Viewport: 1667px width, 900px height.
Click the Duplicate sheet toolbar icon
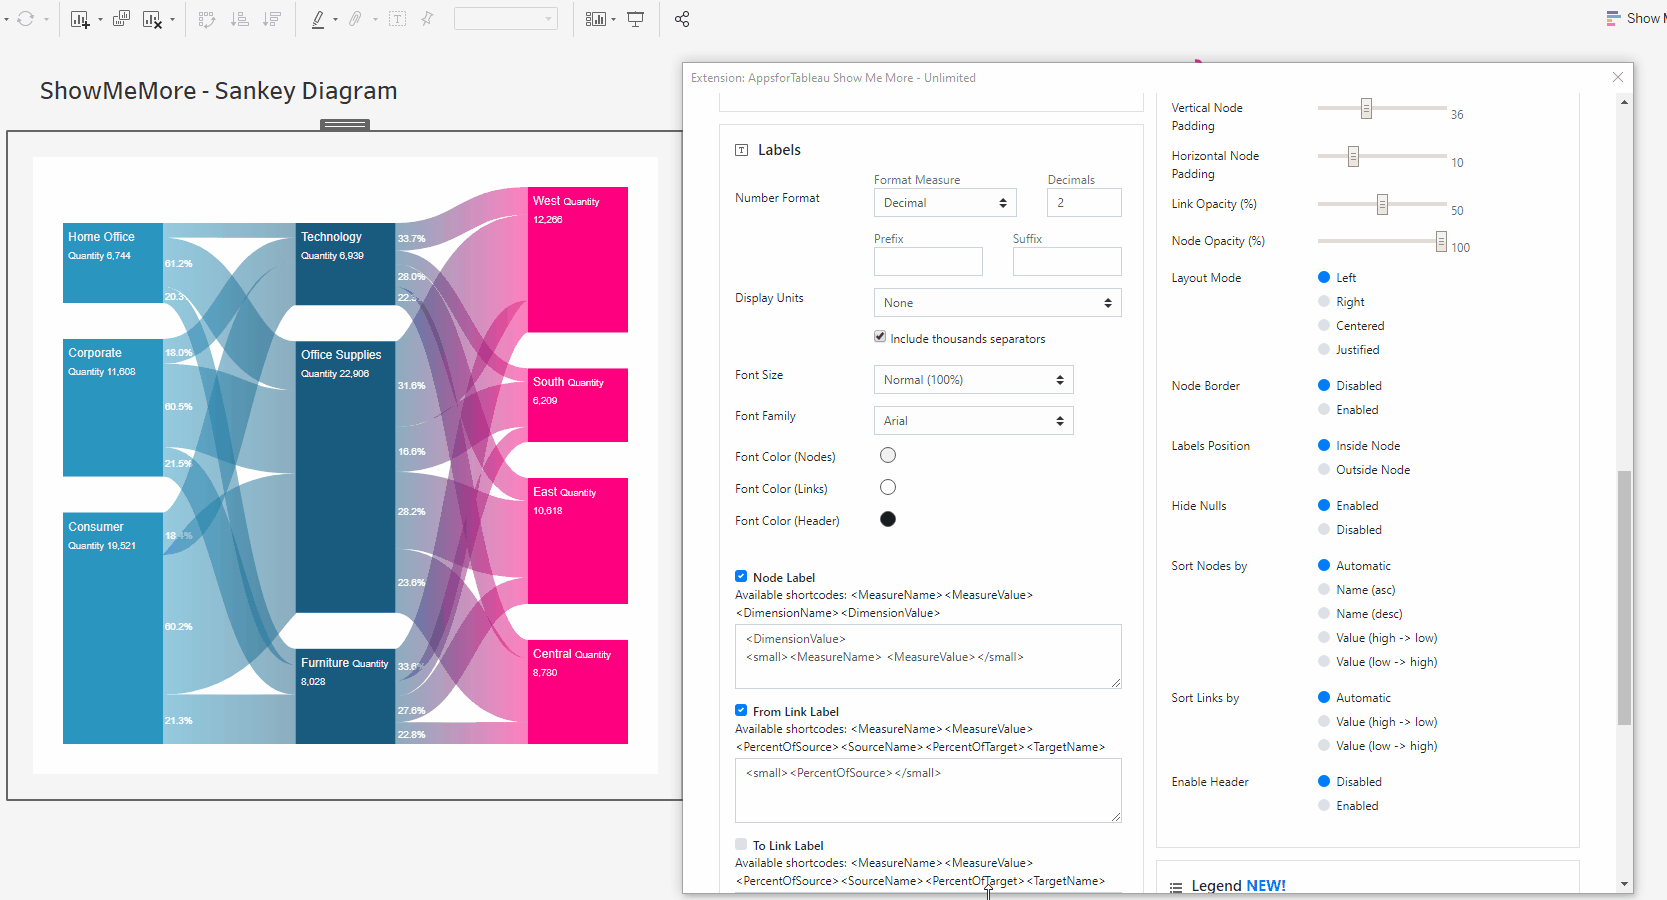(x=121, y=19)
